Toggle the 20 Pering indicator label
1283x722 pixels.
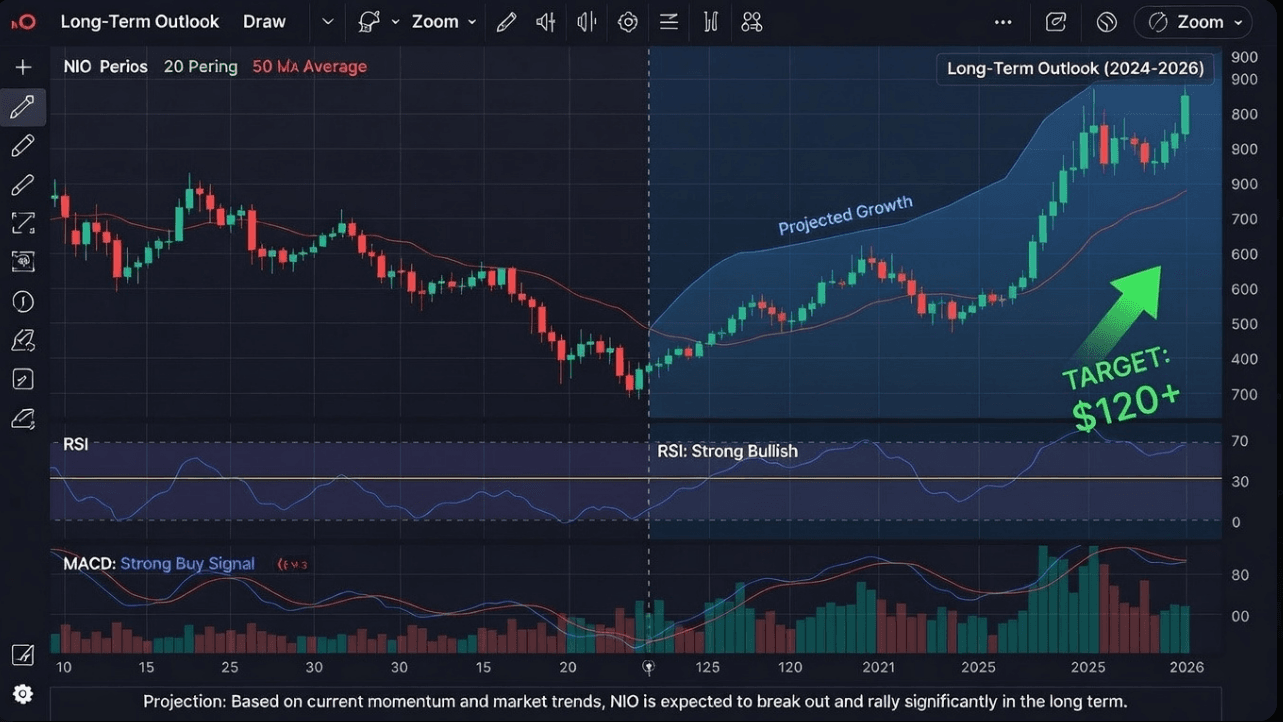pyautogui.click(x=200, y=67)
